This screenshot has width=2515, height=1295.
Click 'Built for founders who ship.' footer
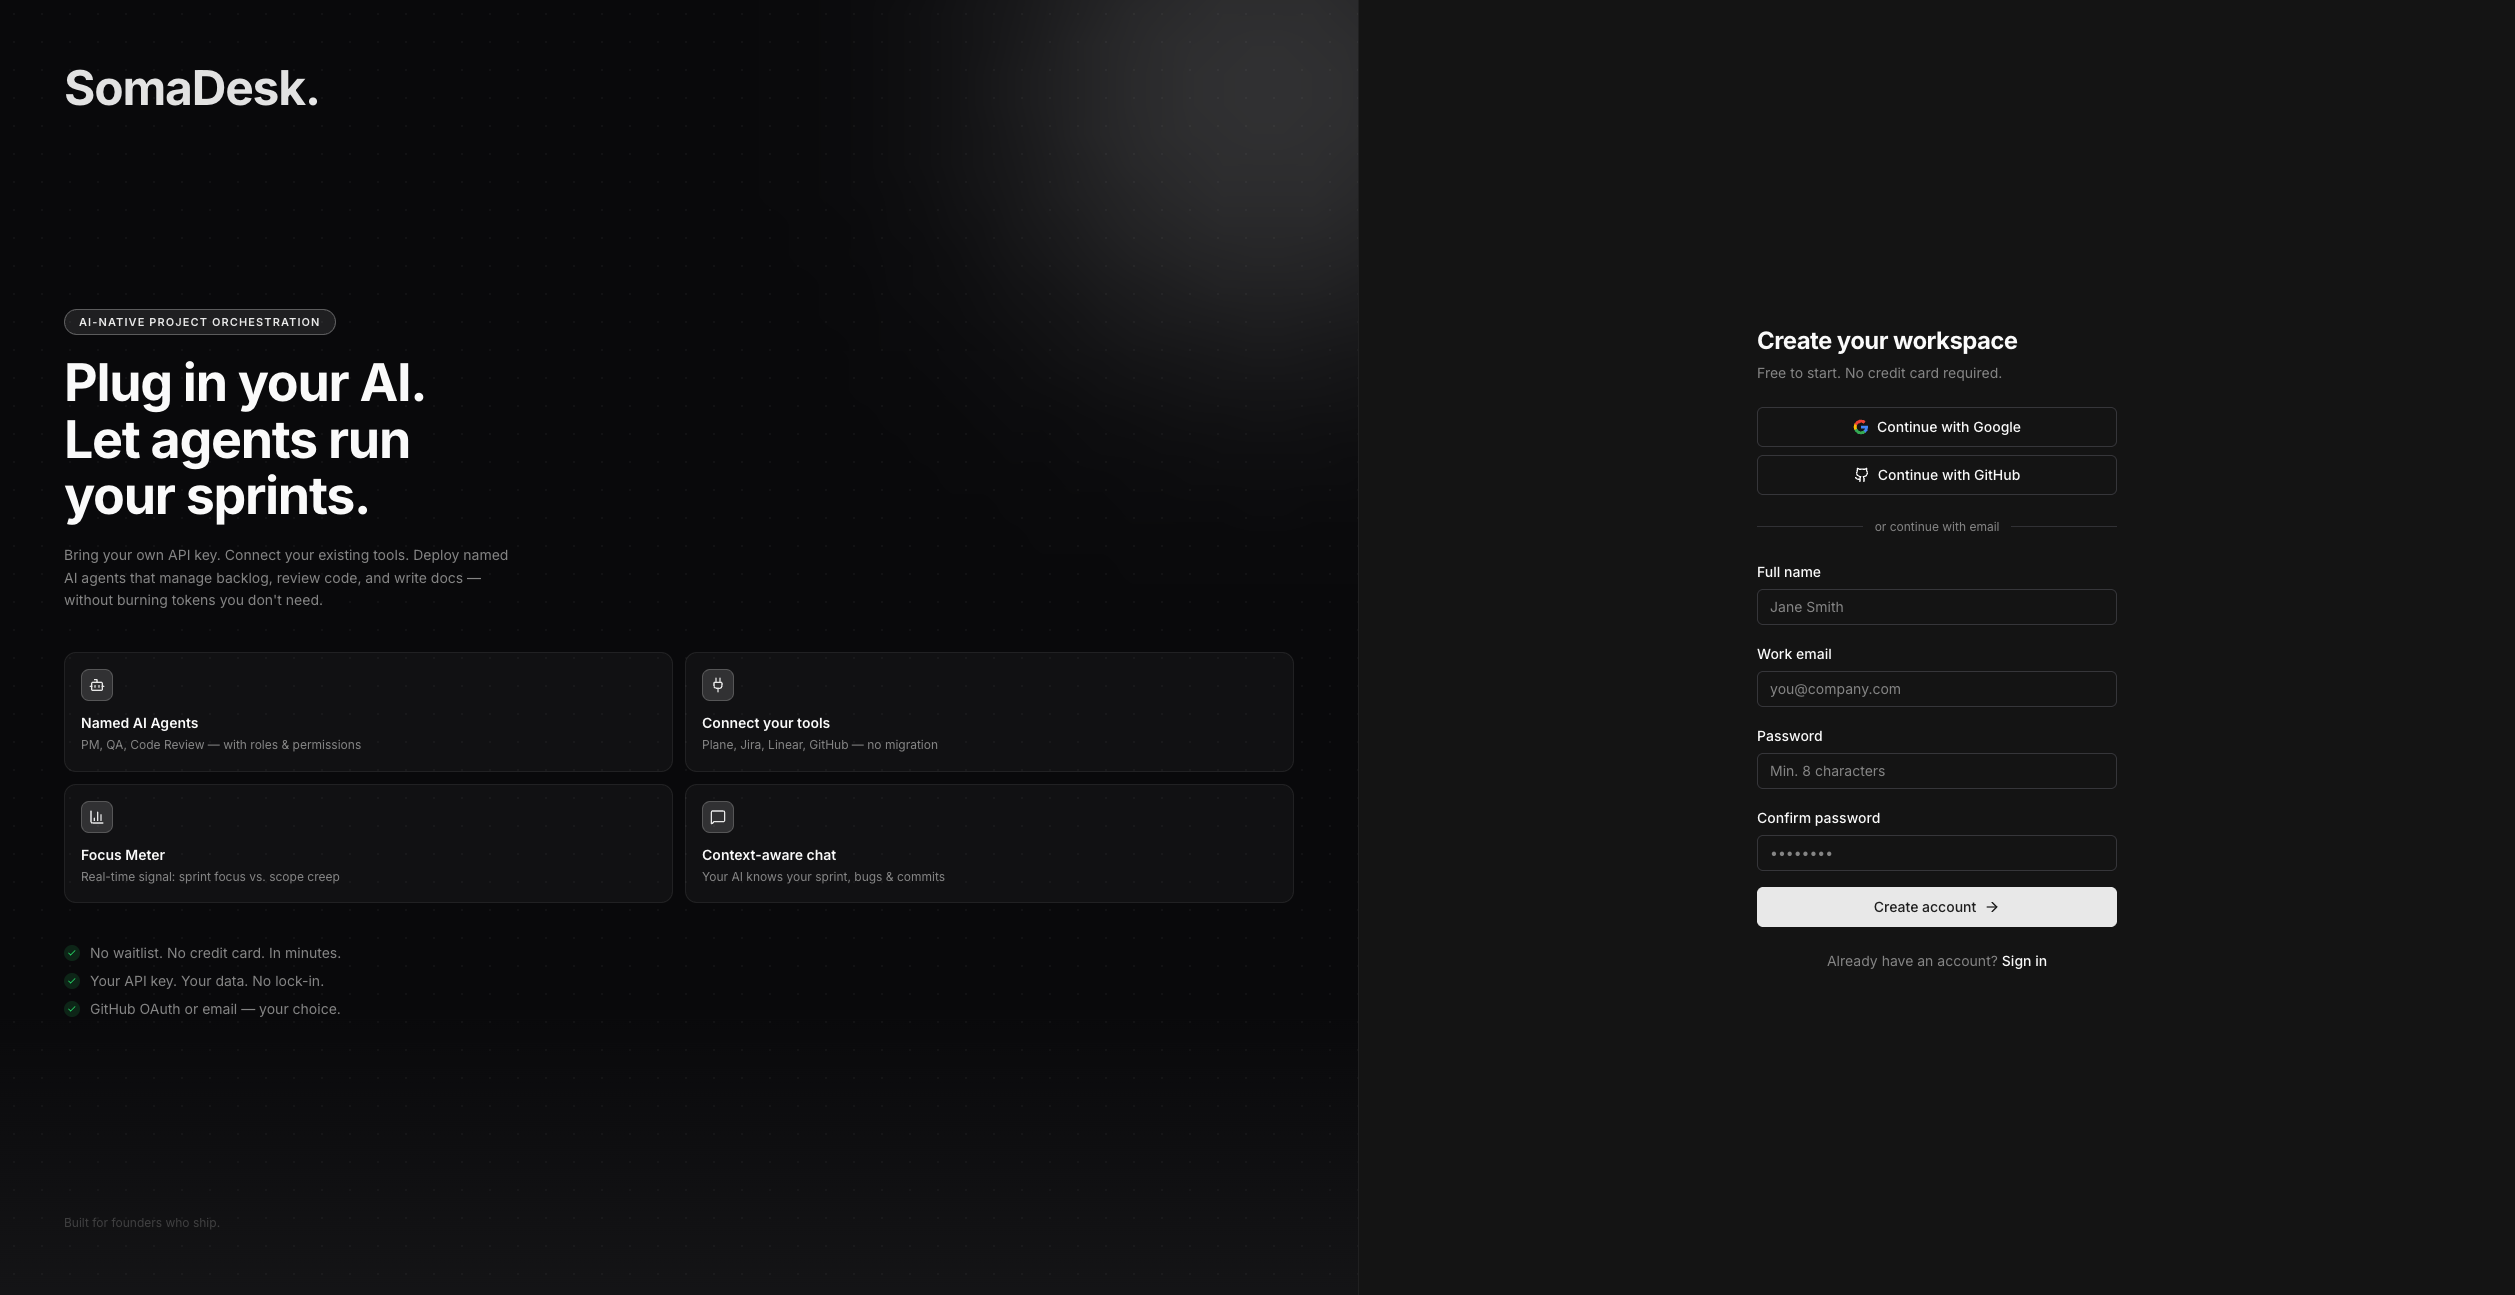[x=141, y=1223]
